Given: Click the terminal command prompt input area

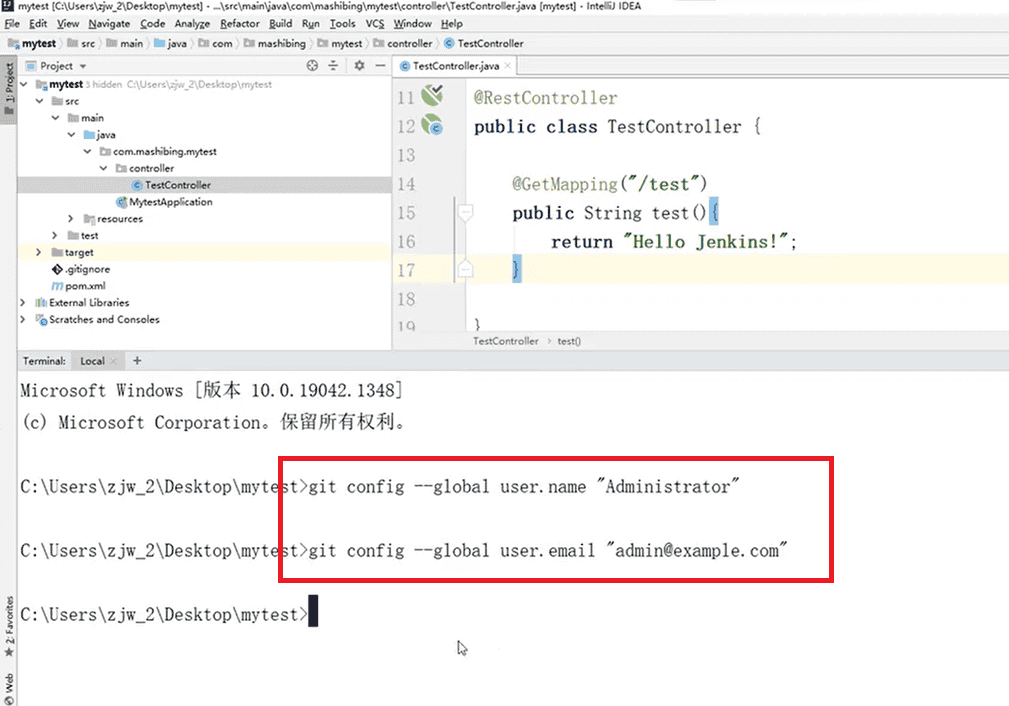Looking at the screenshot, I should click(x=313, y=613).
